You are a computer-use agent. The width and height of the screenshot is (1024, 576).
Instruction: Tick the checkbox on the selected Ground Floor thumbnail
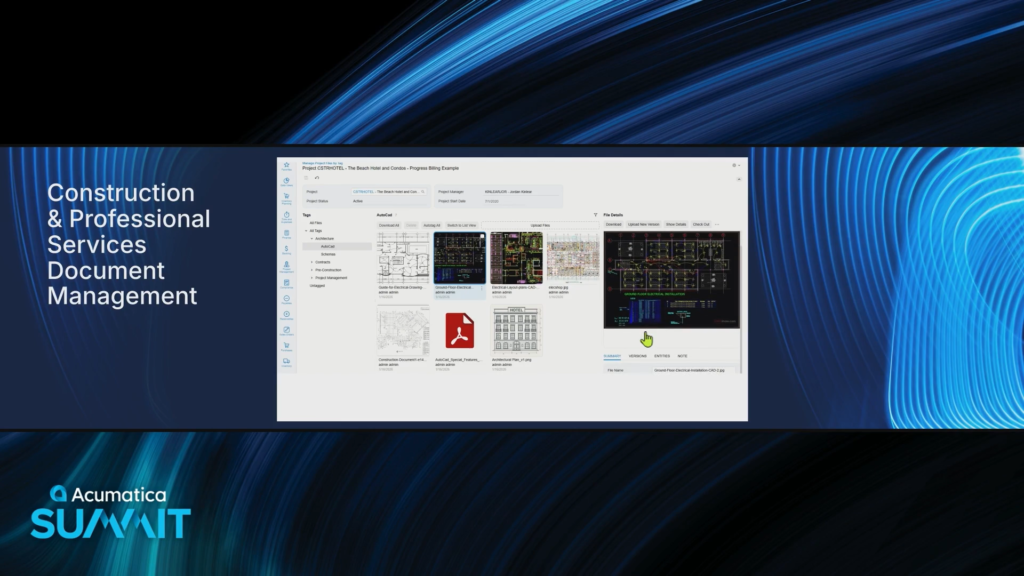coord(481,237)
